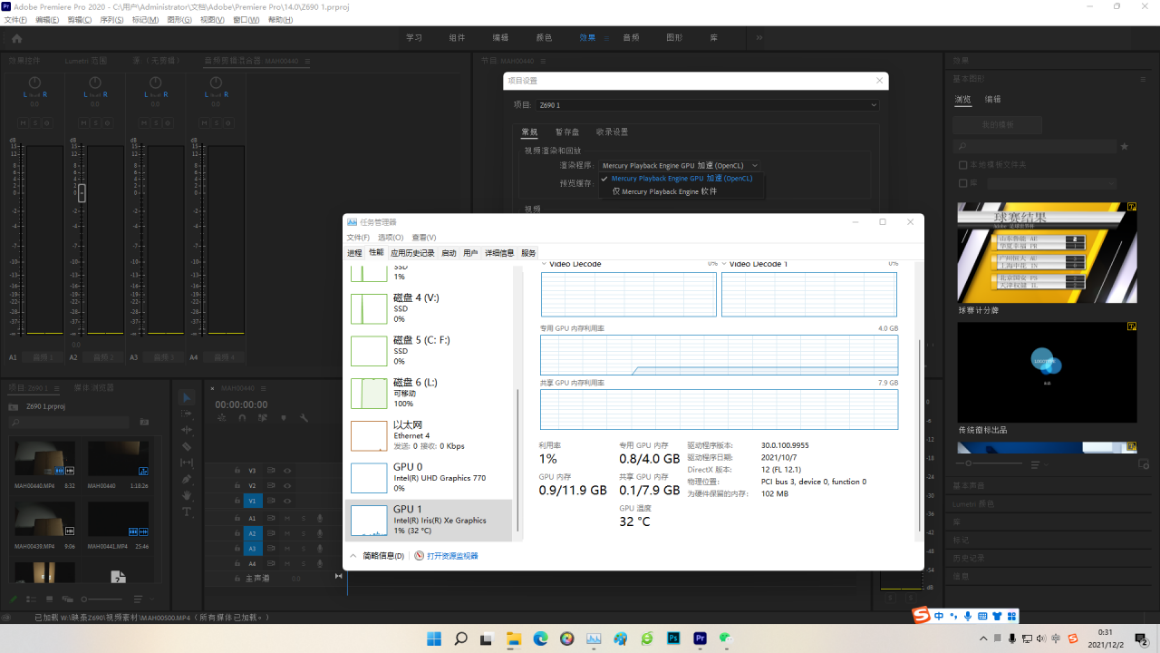Select the Razor tool
The width and height of the screenshot is (1160, 653).
(186, 447)
